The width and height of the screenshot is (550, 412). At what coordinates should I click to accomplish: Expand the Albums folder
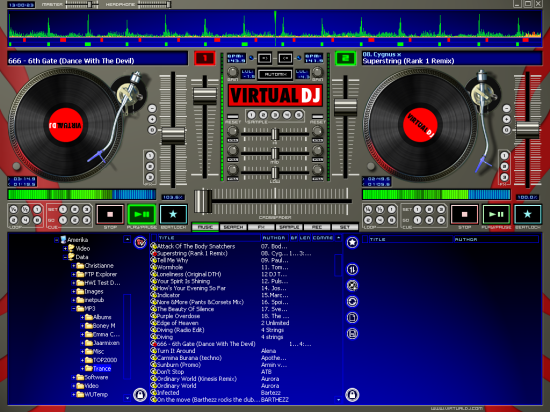82,317
